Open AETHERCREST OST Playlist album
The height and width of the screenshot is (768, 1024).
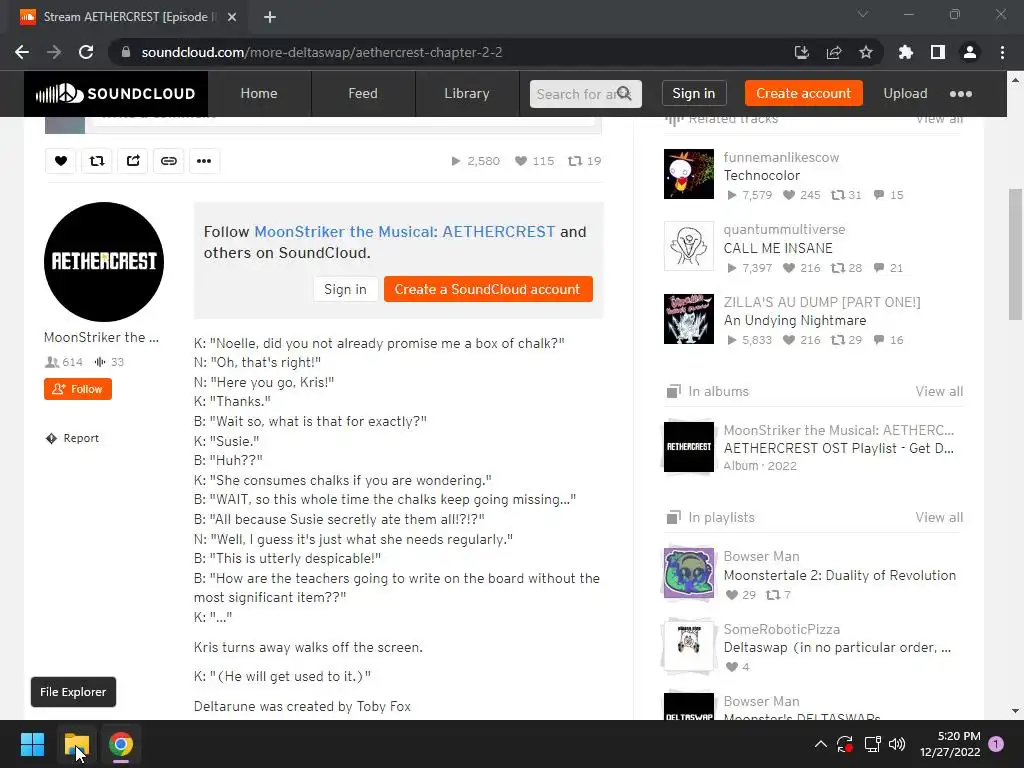[x=840, y=449]
